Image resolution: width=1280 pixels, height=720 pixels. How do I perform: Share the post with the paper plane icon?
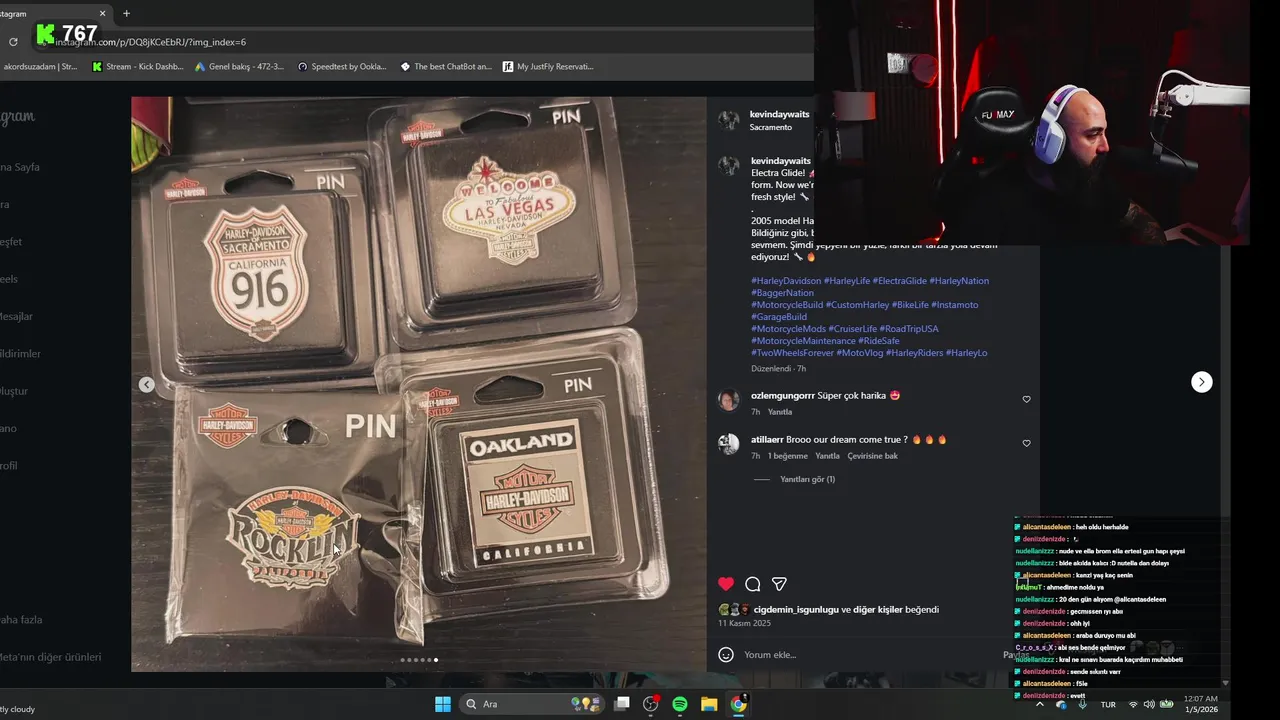pyautogui.click(x=779, y=584)
